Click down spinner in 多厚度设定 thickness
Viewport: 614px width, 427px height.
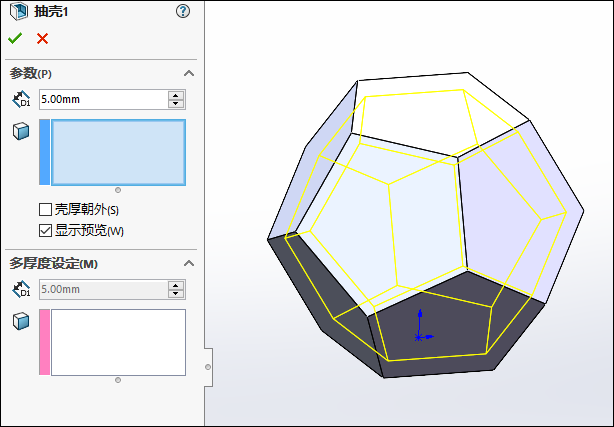[x=176, y=294]
